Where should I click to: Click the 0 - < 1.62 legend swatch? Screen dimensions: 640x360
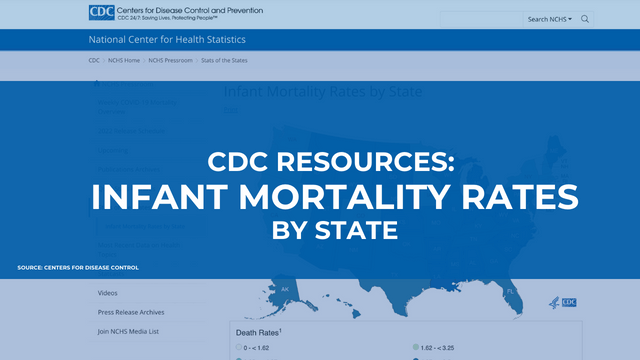coord(239,347)
